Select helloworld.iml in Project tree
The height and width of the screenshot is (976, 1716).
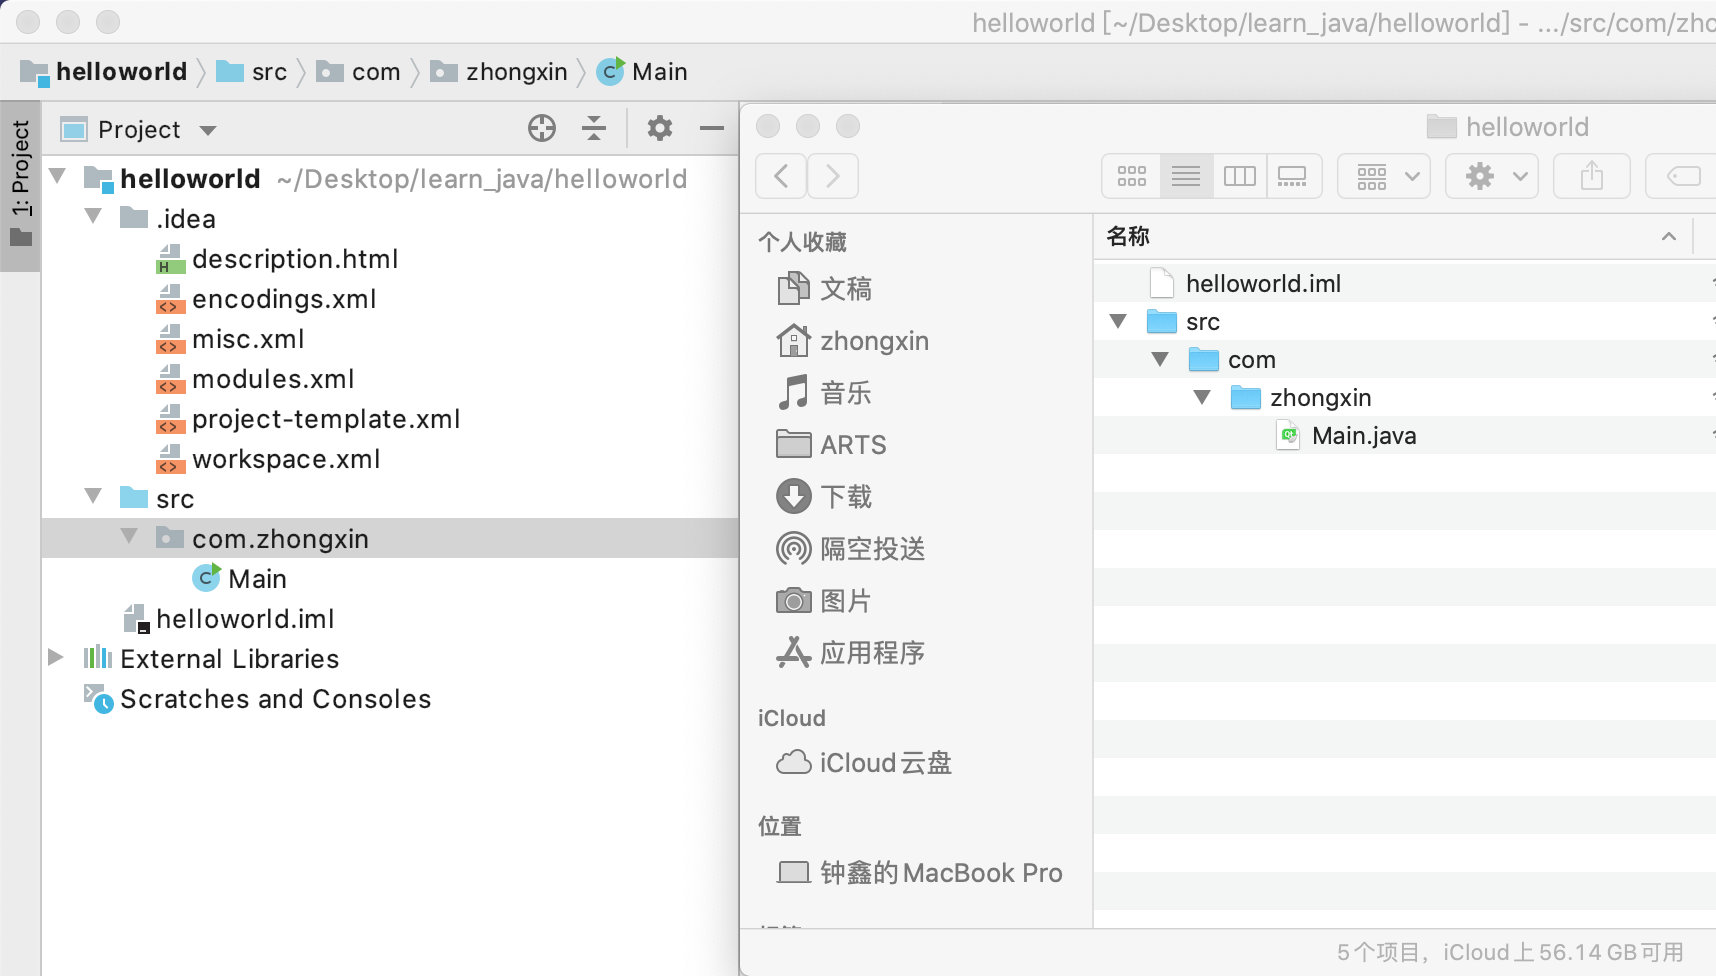point(245,619)
